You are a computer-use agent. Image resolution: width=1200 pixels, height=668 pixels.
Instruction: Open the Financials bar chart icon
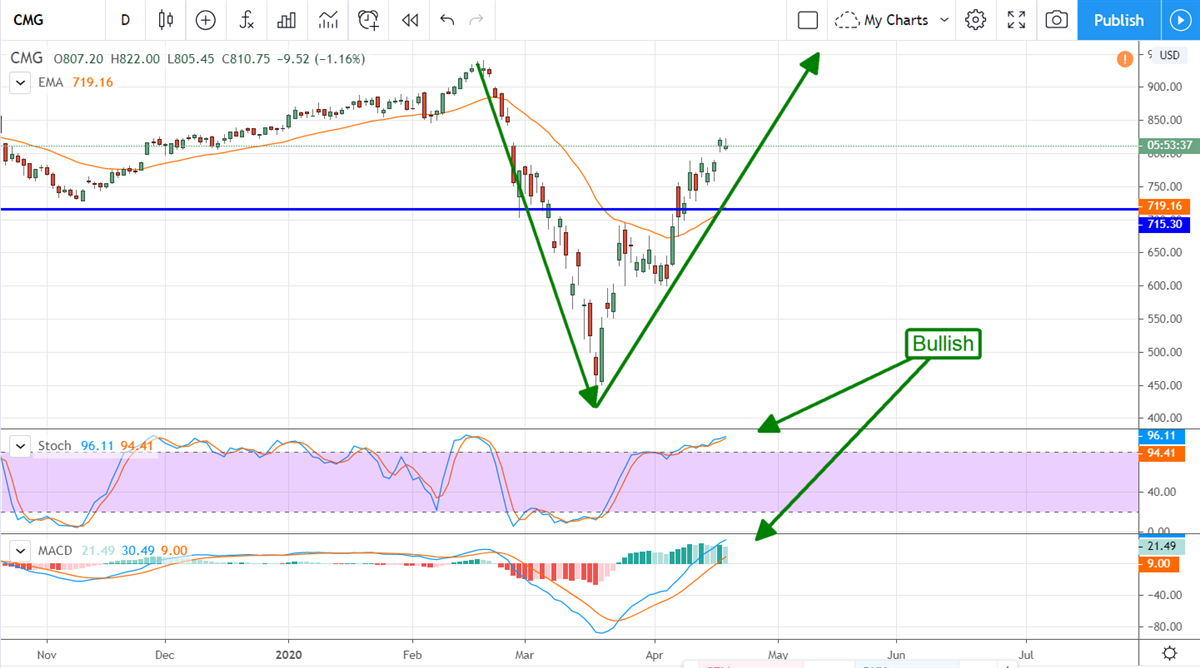(x=287, y=20)
